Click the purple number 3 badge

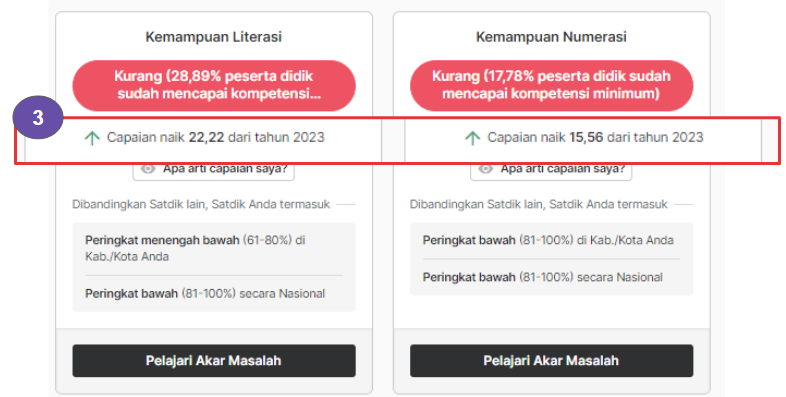[x=38, y=118]
